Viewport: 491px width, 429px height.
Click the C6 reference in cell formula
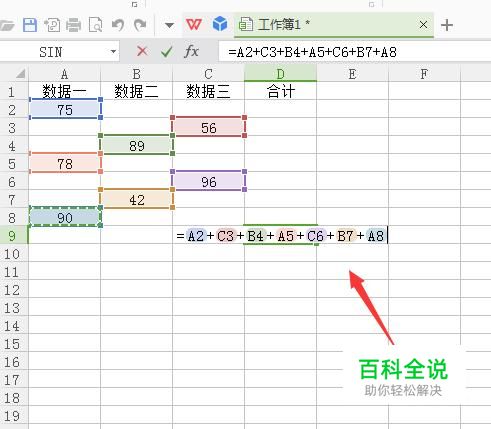pos(315,236)
